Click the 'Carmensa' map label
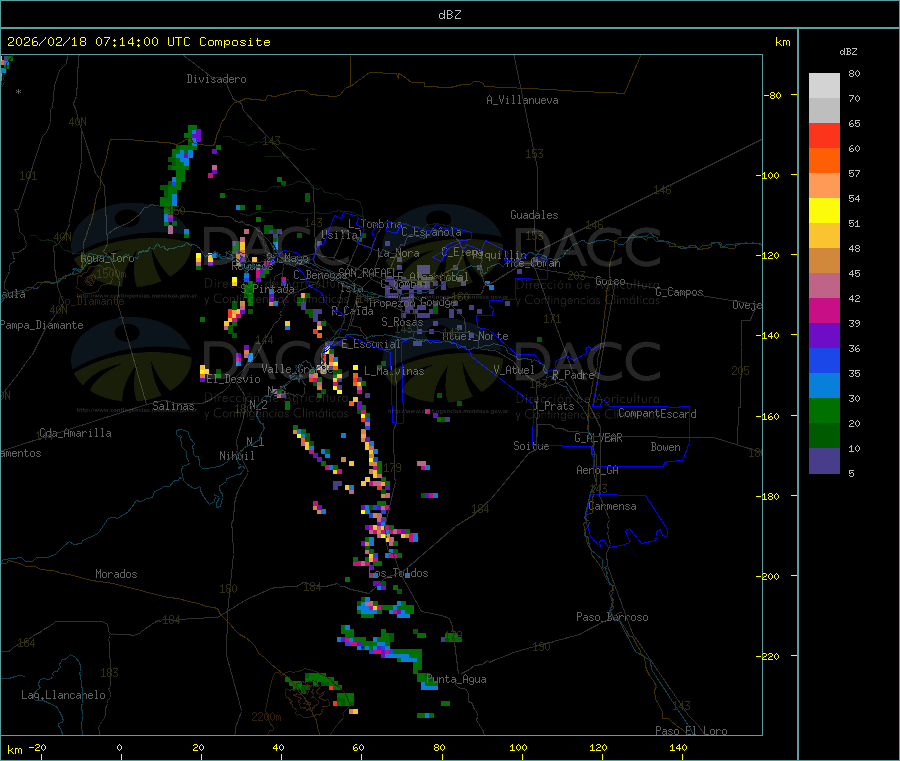Screen dimensions: 900x761 [612, 506]
